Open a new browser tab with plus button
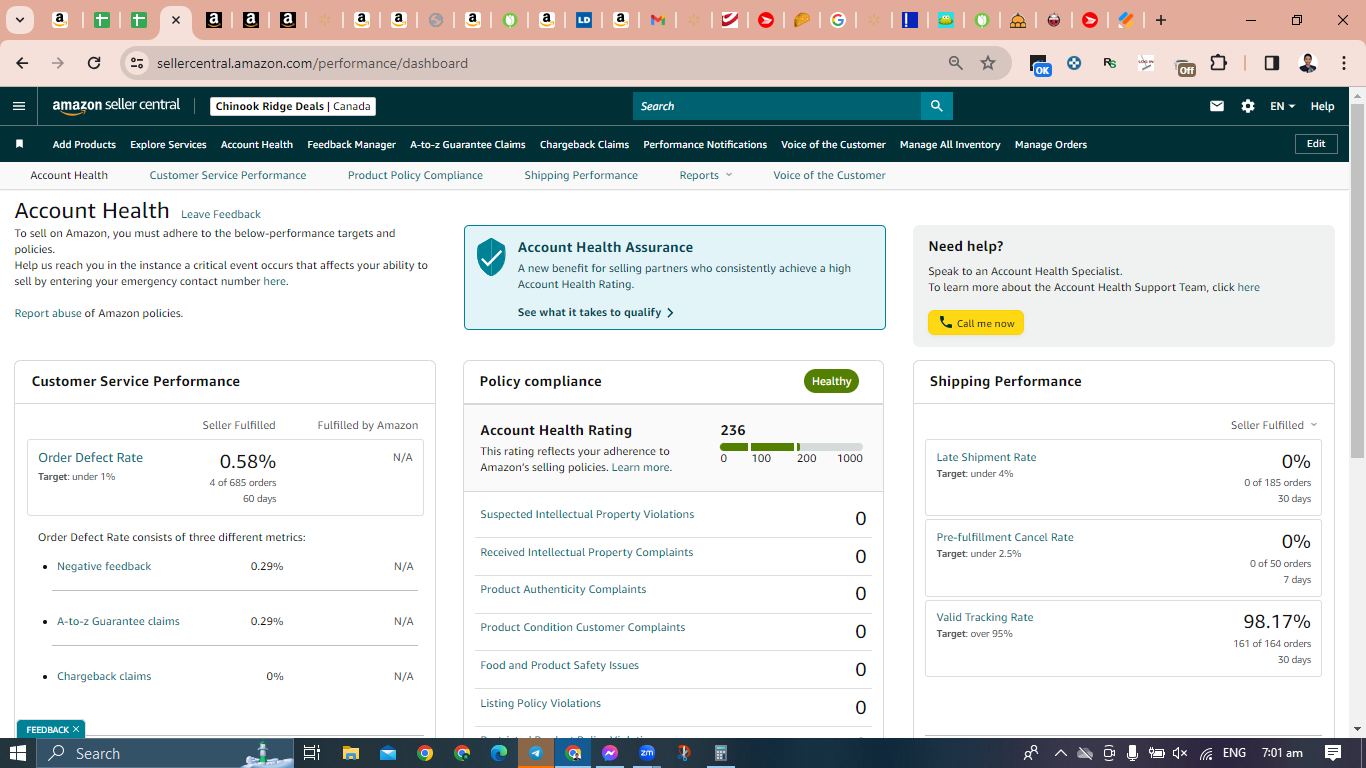The width and height of the screenshot is (1366, 768). point(1160,20)
